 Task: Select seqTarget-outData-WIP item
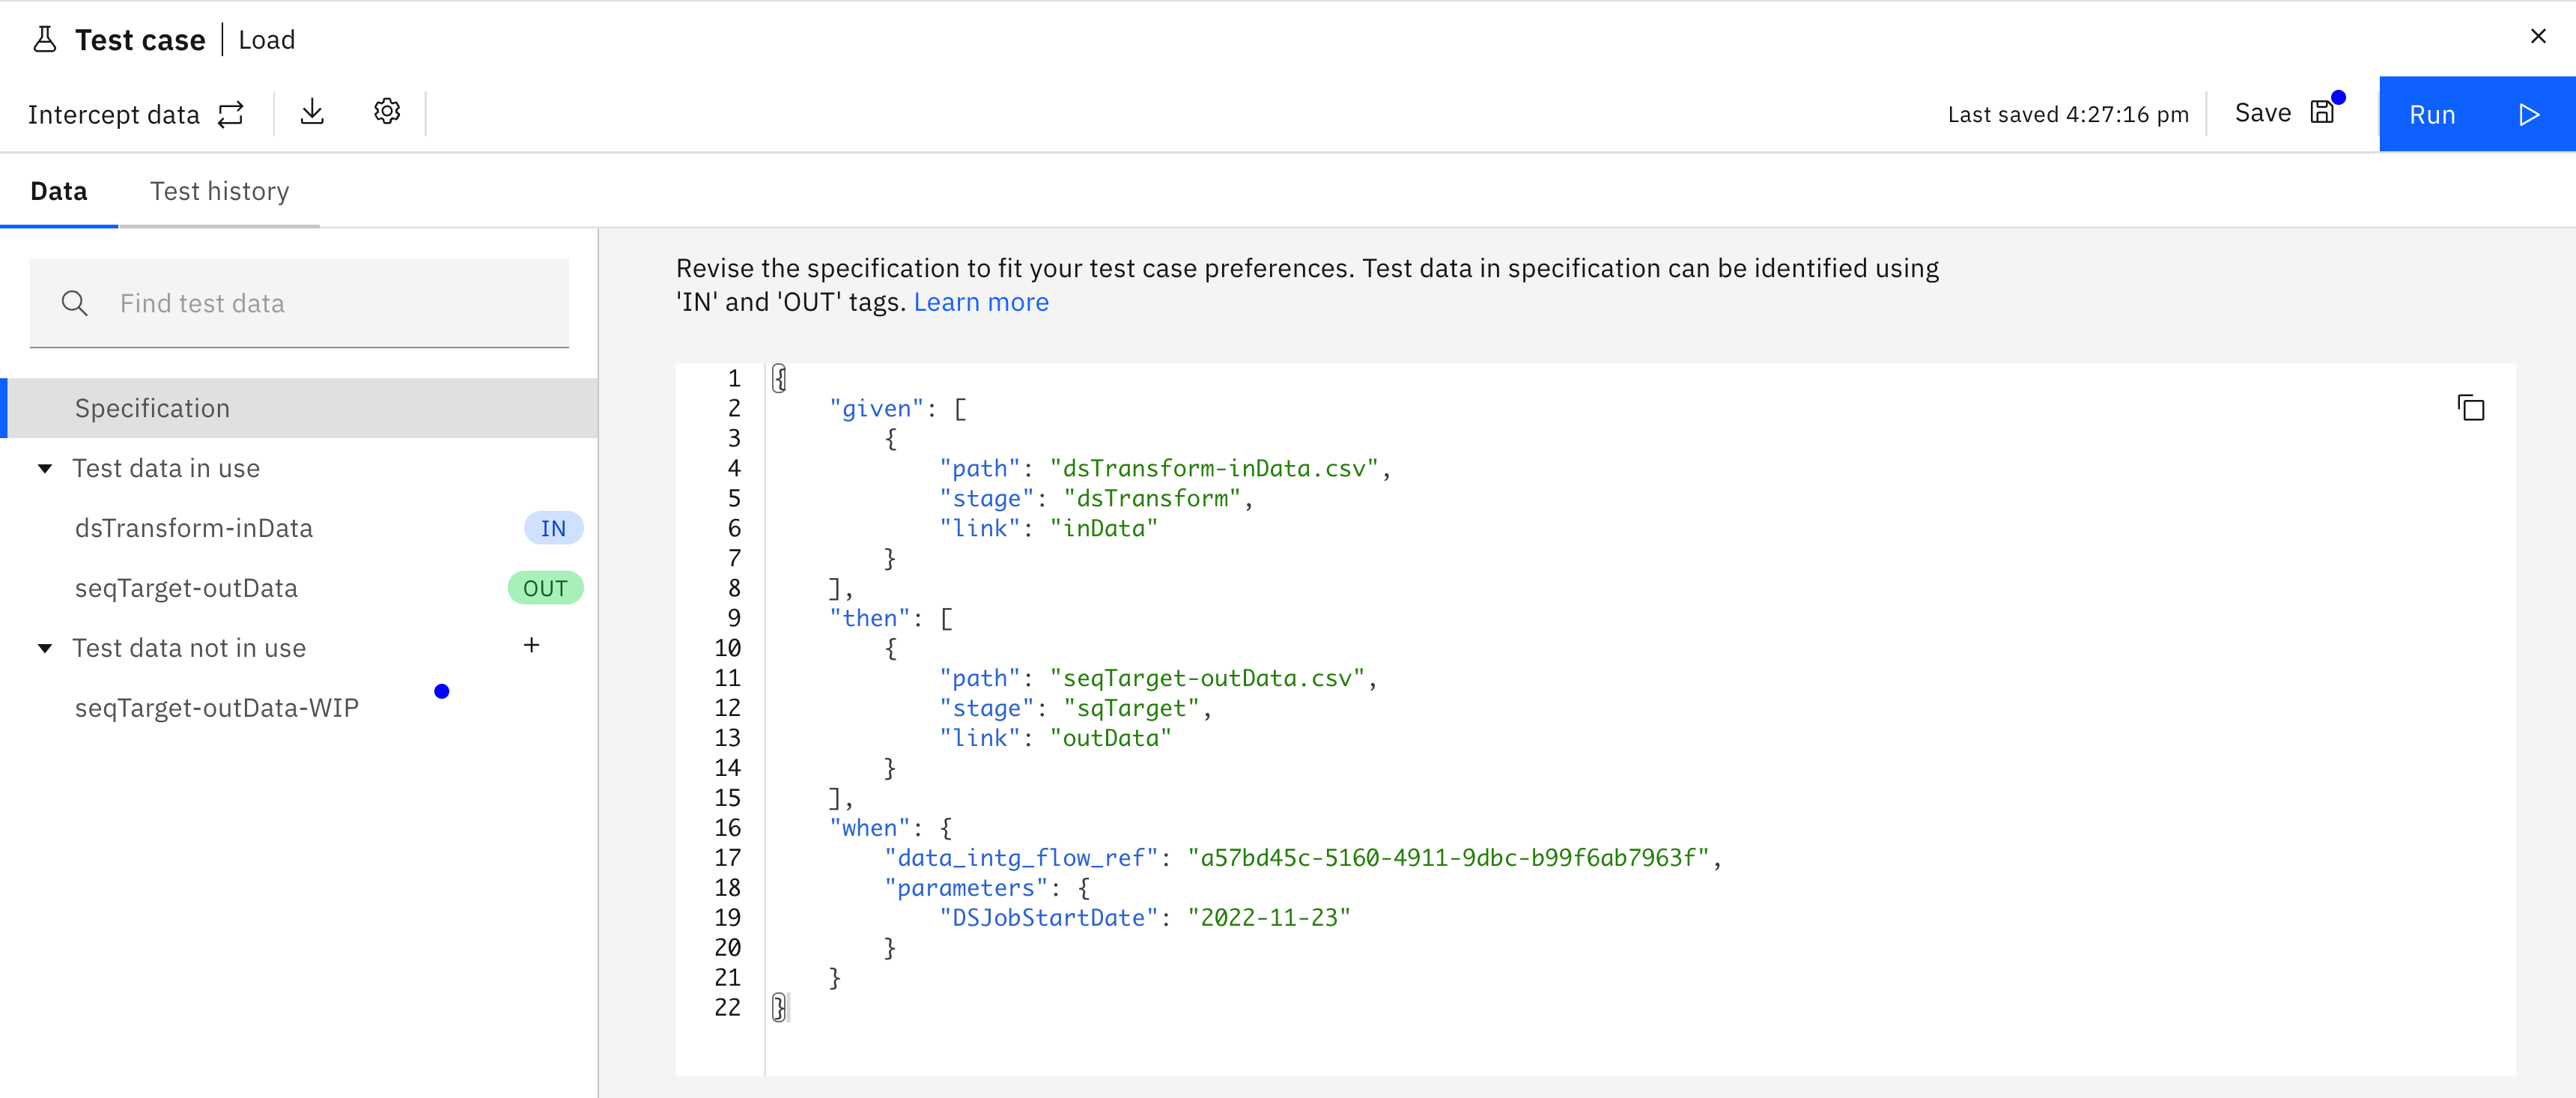point(216,708)
